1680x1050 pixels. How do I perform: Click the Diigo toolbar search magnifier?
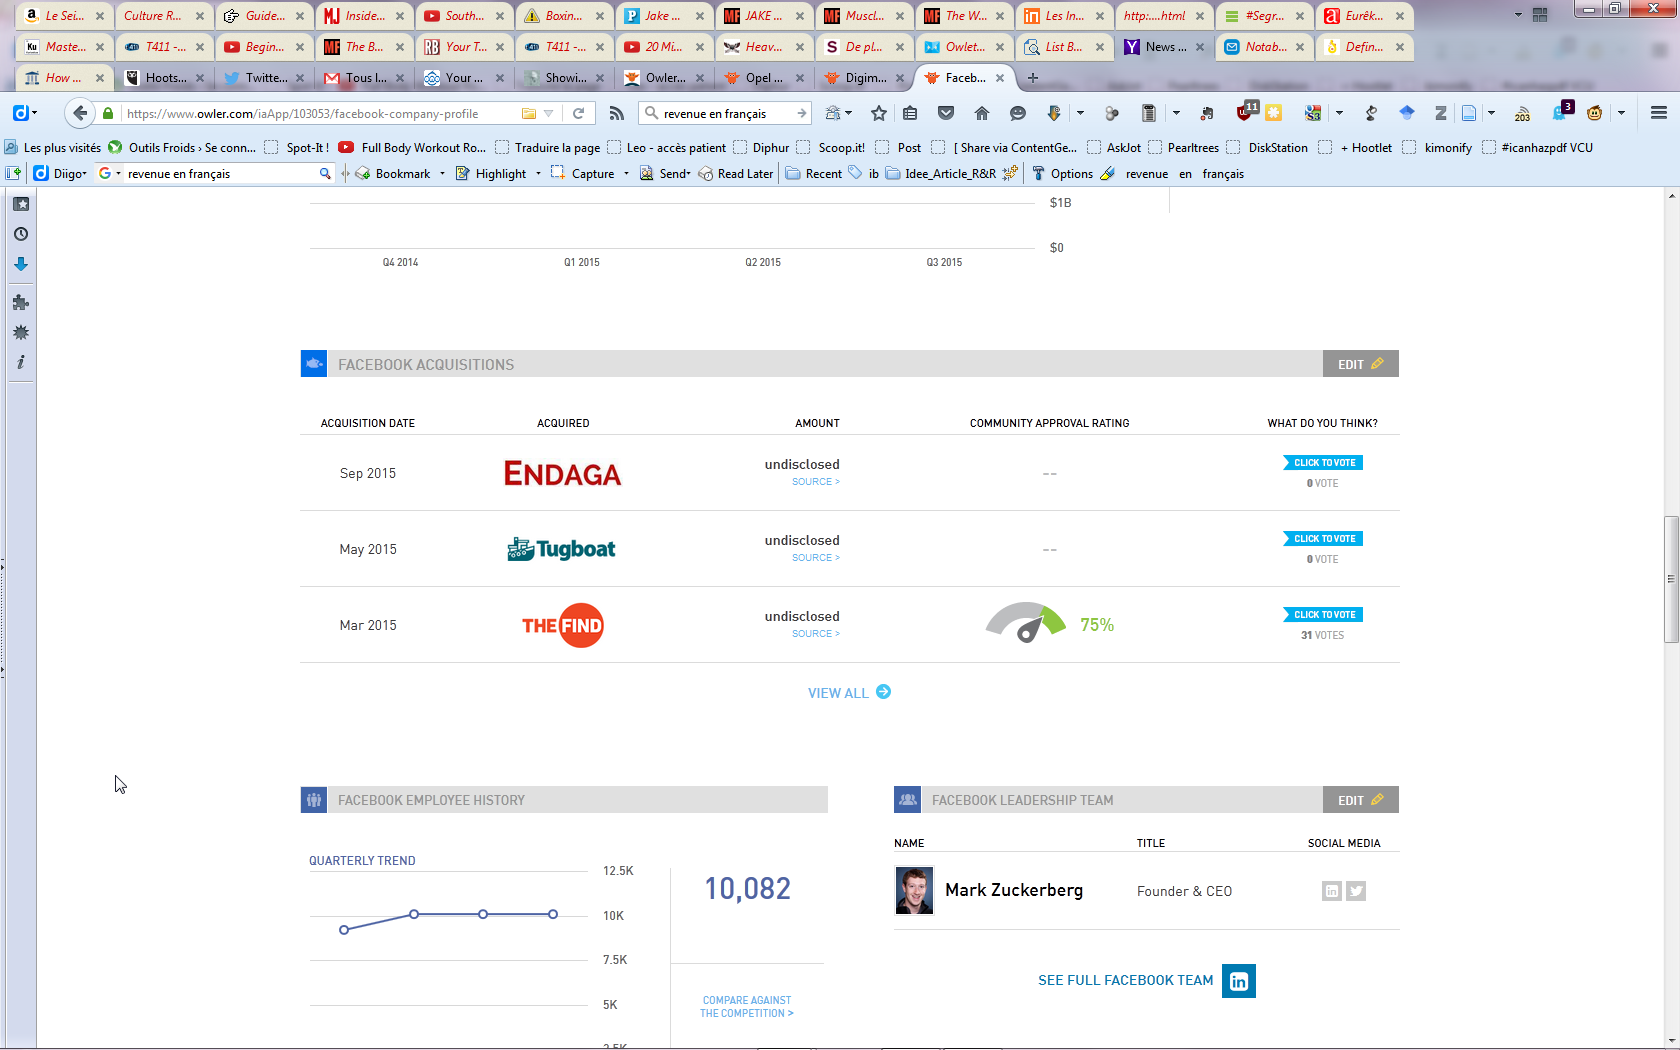click(325, 173)
